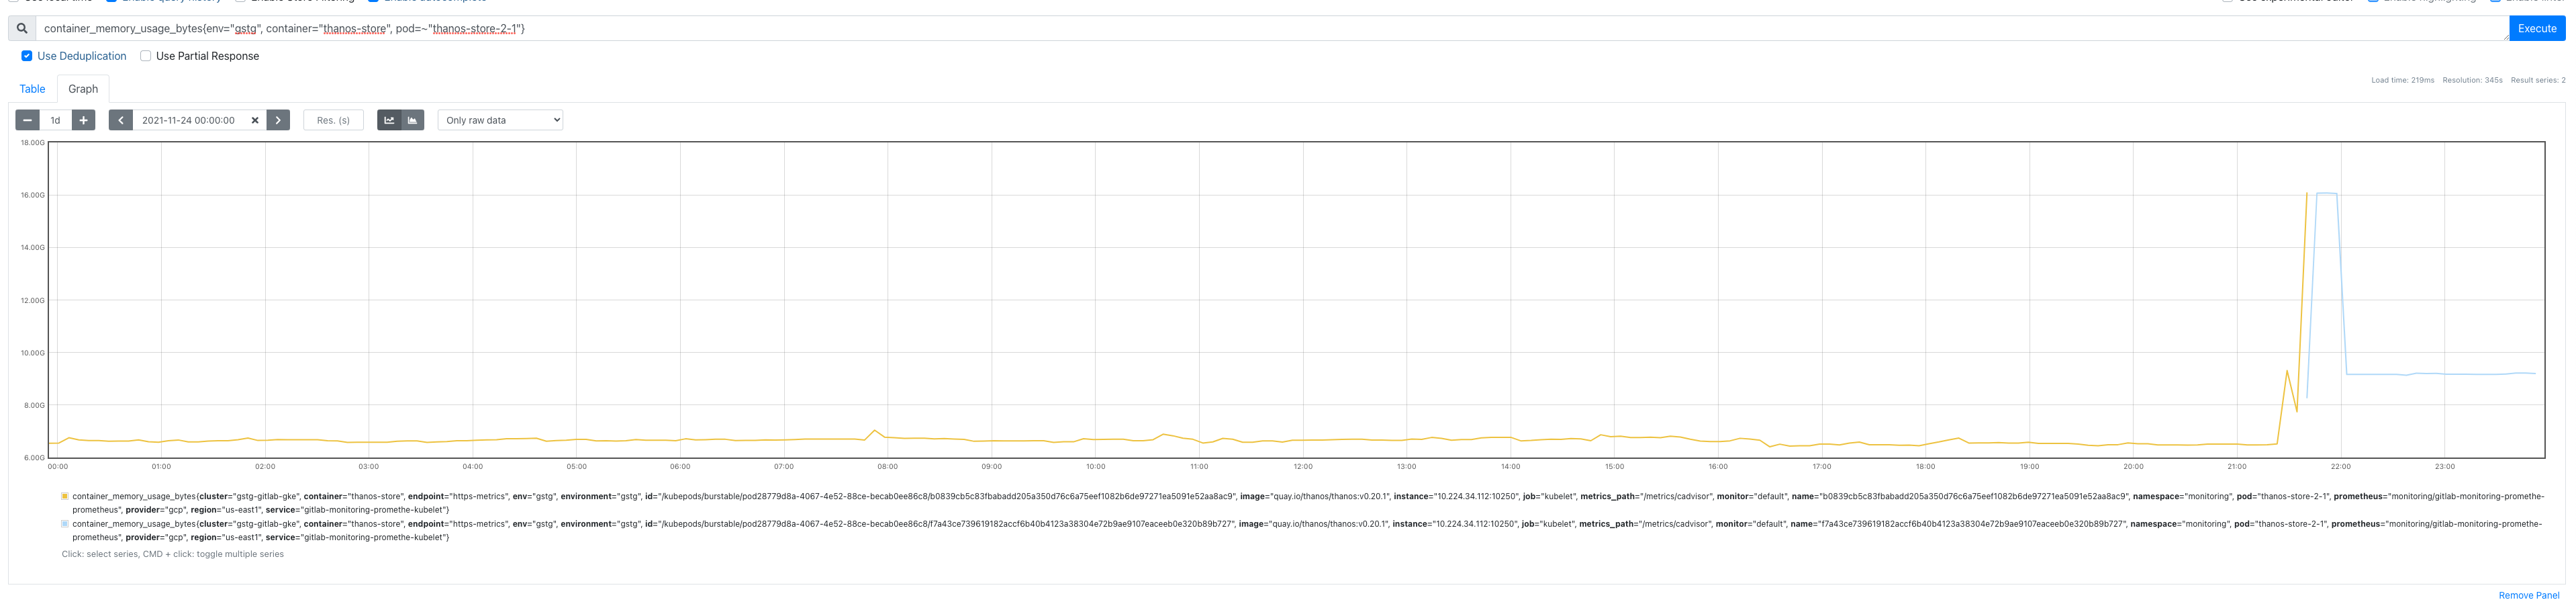Viewport: 2576px width, 606px height.
Task: Advance to the next end time
Action: tap(278, 120)
